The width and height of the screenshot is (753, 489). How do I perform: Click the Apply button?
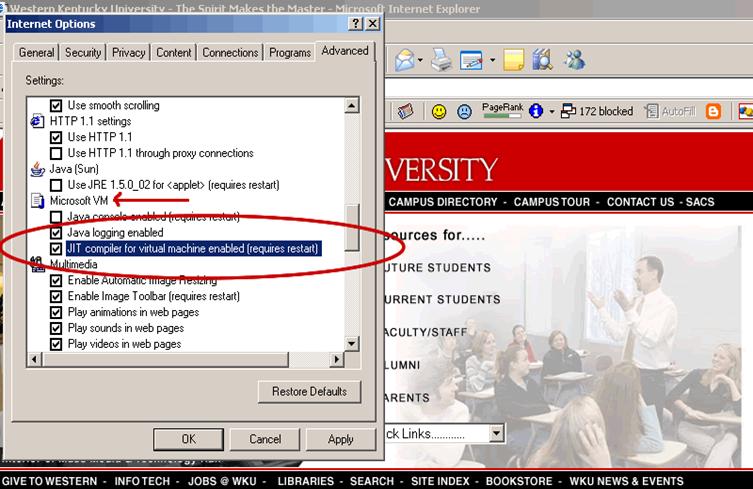340,439
